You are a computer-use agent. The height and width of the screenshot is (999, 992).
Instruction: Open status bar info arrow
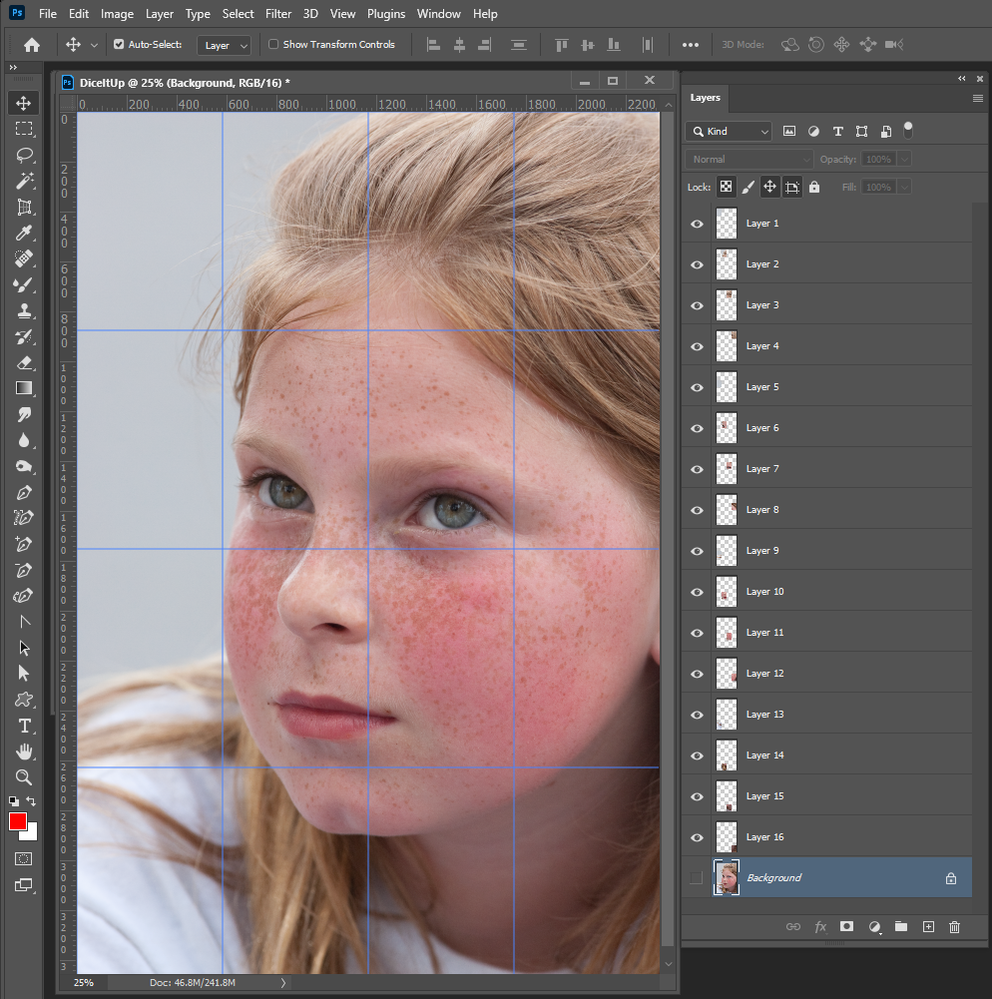click(x=283, y=982)
